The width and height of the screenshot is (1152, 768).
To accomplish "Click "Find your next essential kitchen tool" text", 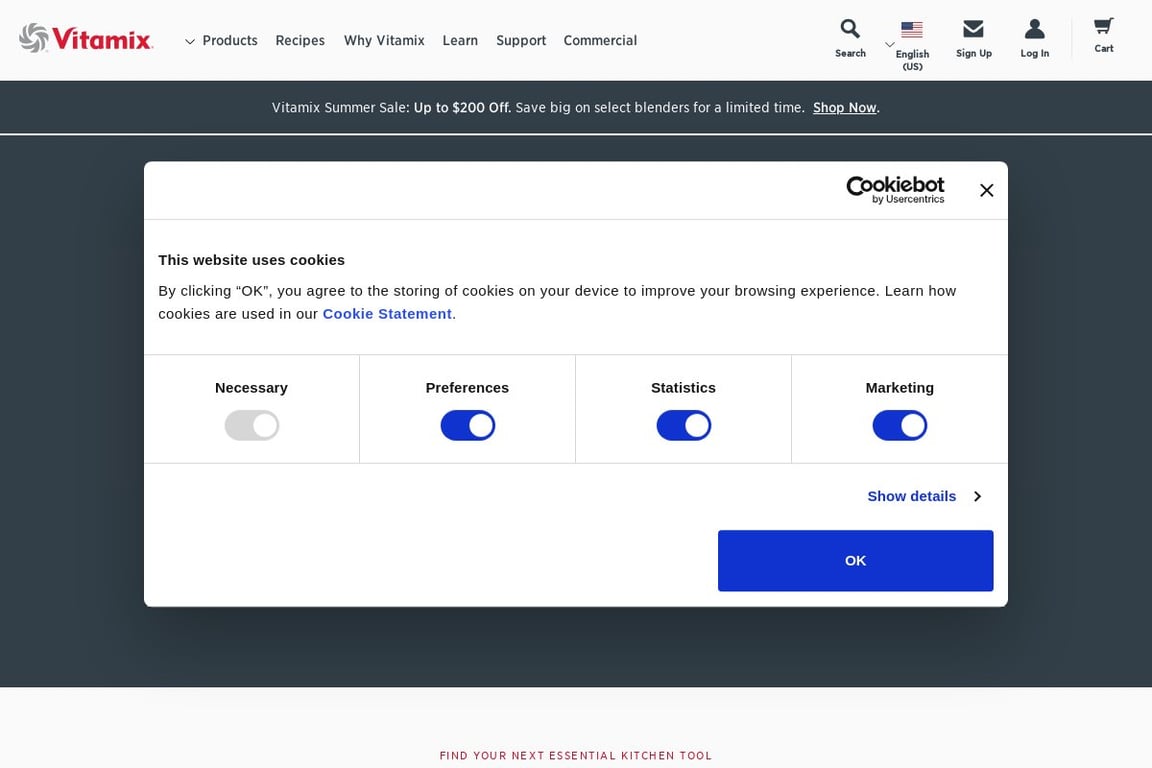I will pyautogui.click(x=576, y=756).
